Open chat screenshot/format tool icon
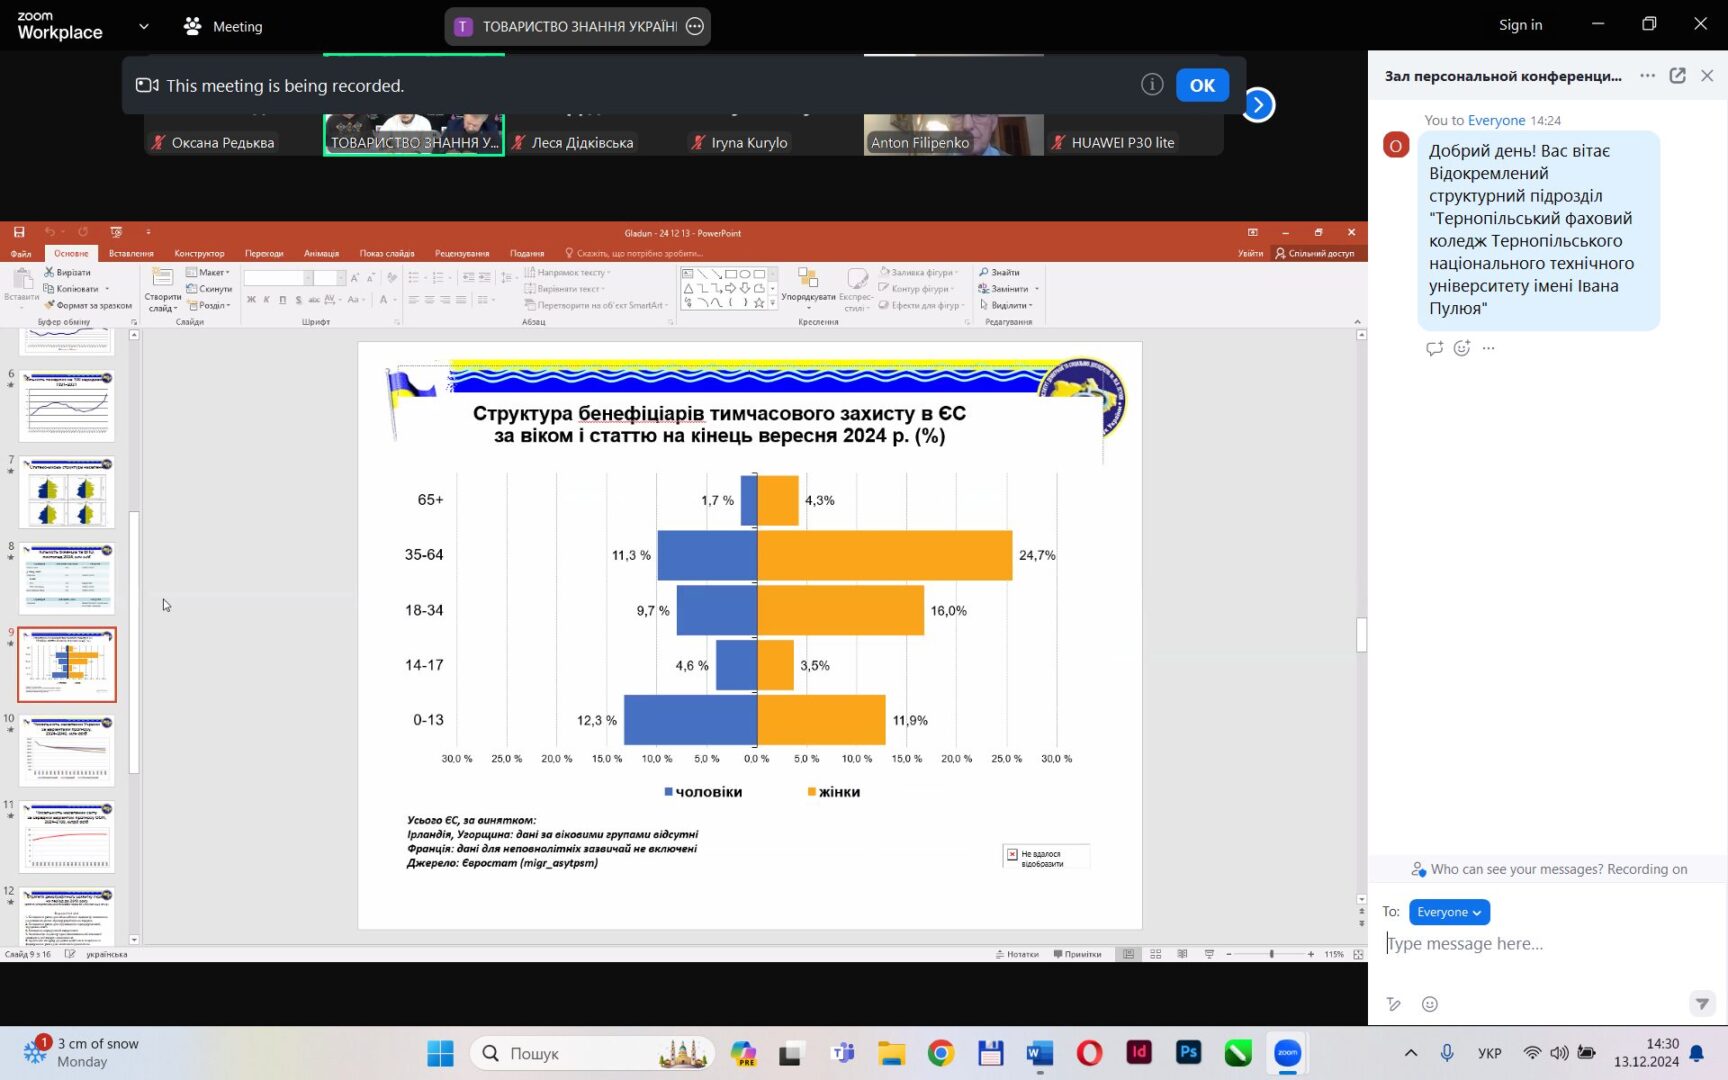 pos(1394,1004)
